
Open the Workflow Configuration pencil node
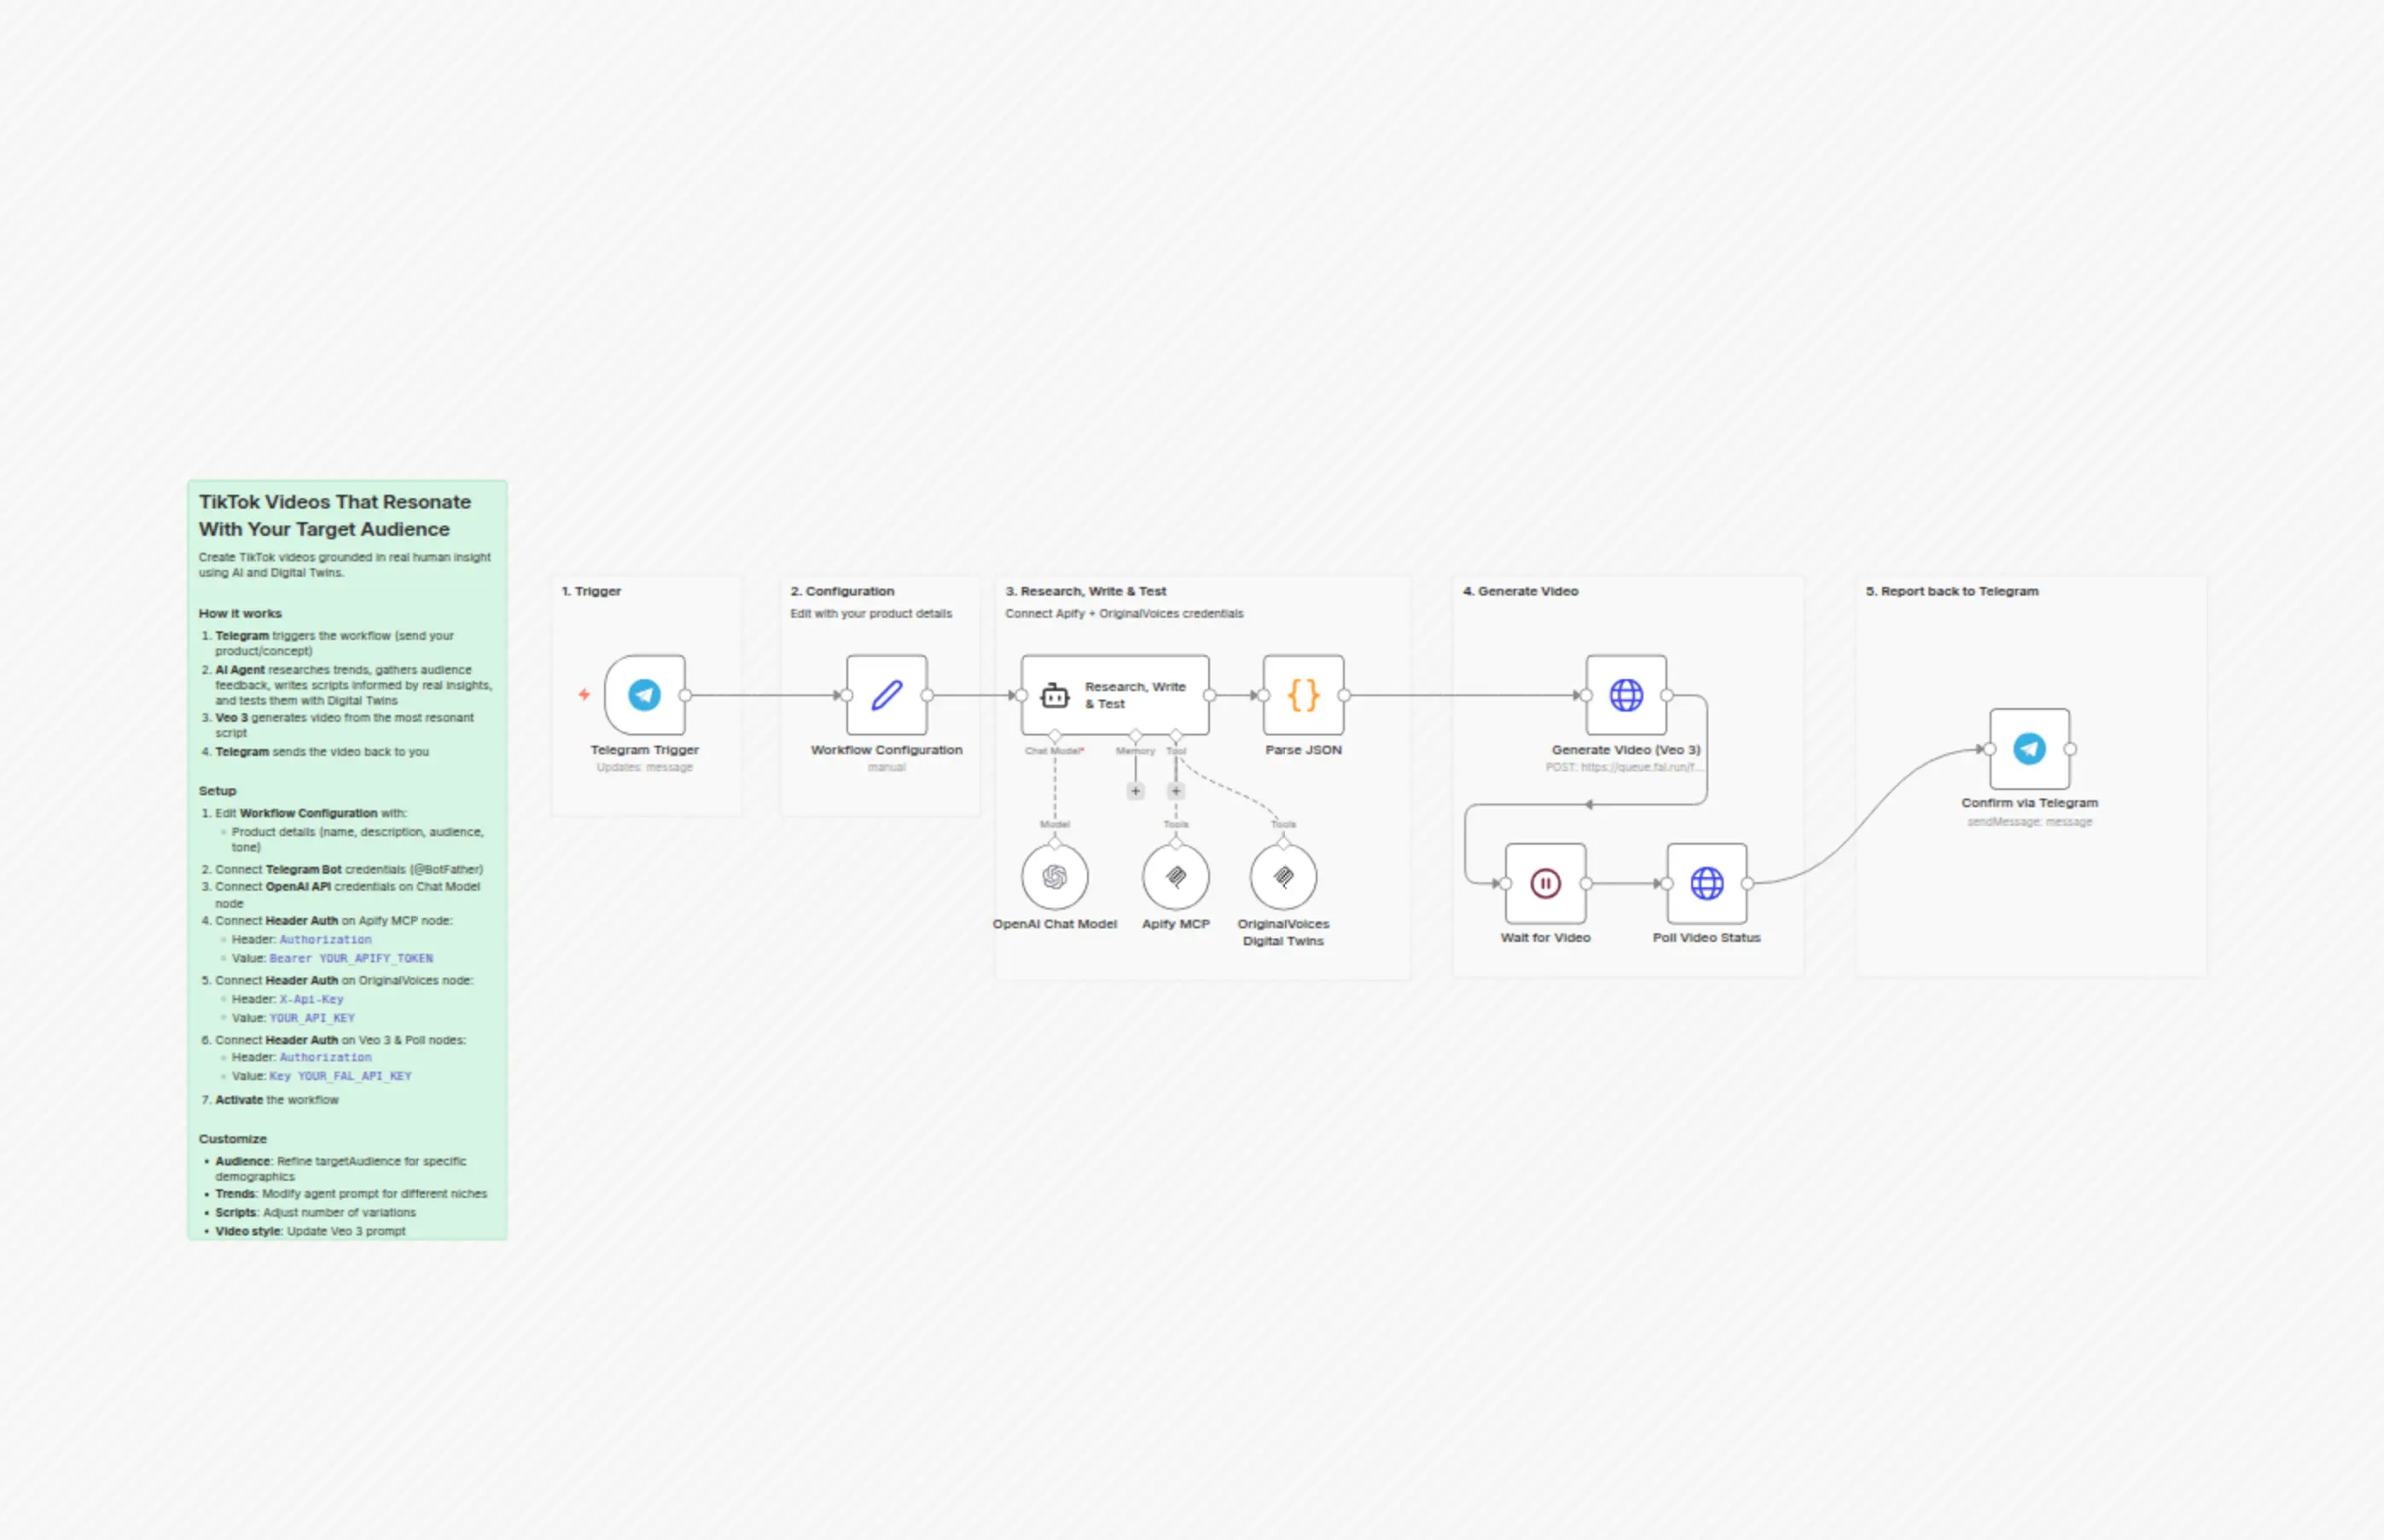pyautogui.click(x=886, y=694)
